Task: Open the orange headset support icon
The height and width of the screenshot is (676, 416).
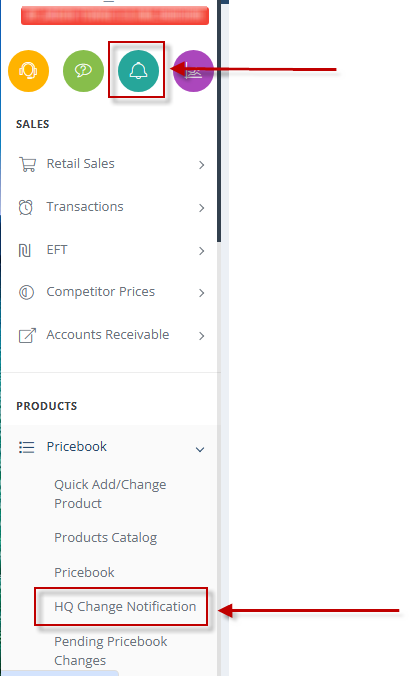Action: pos(28,71)
